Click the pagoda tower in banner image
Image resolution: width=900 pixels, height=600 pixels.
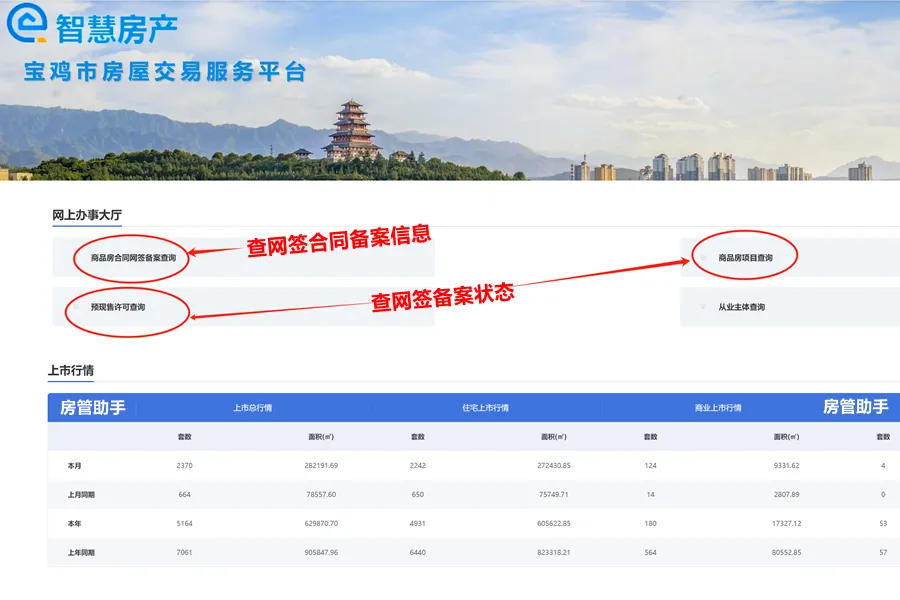[x=351, y=130]
